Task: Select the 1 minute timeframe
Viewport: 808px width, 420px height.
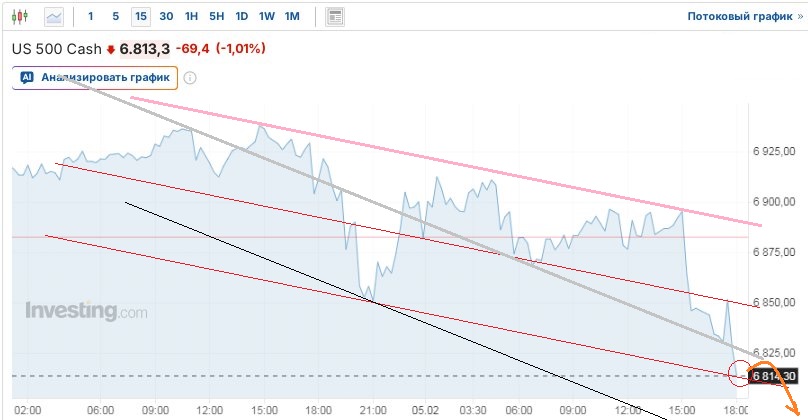Action: 91,16
